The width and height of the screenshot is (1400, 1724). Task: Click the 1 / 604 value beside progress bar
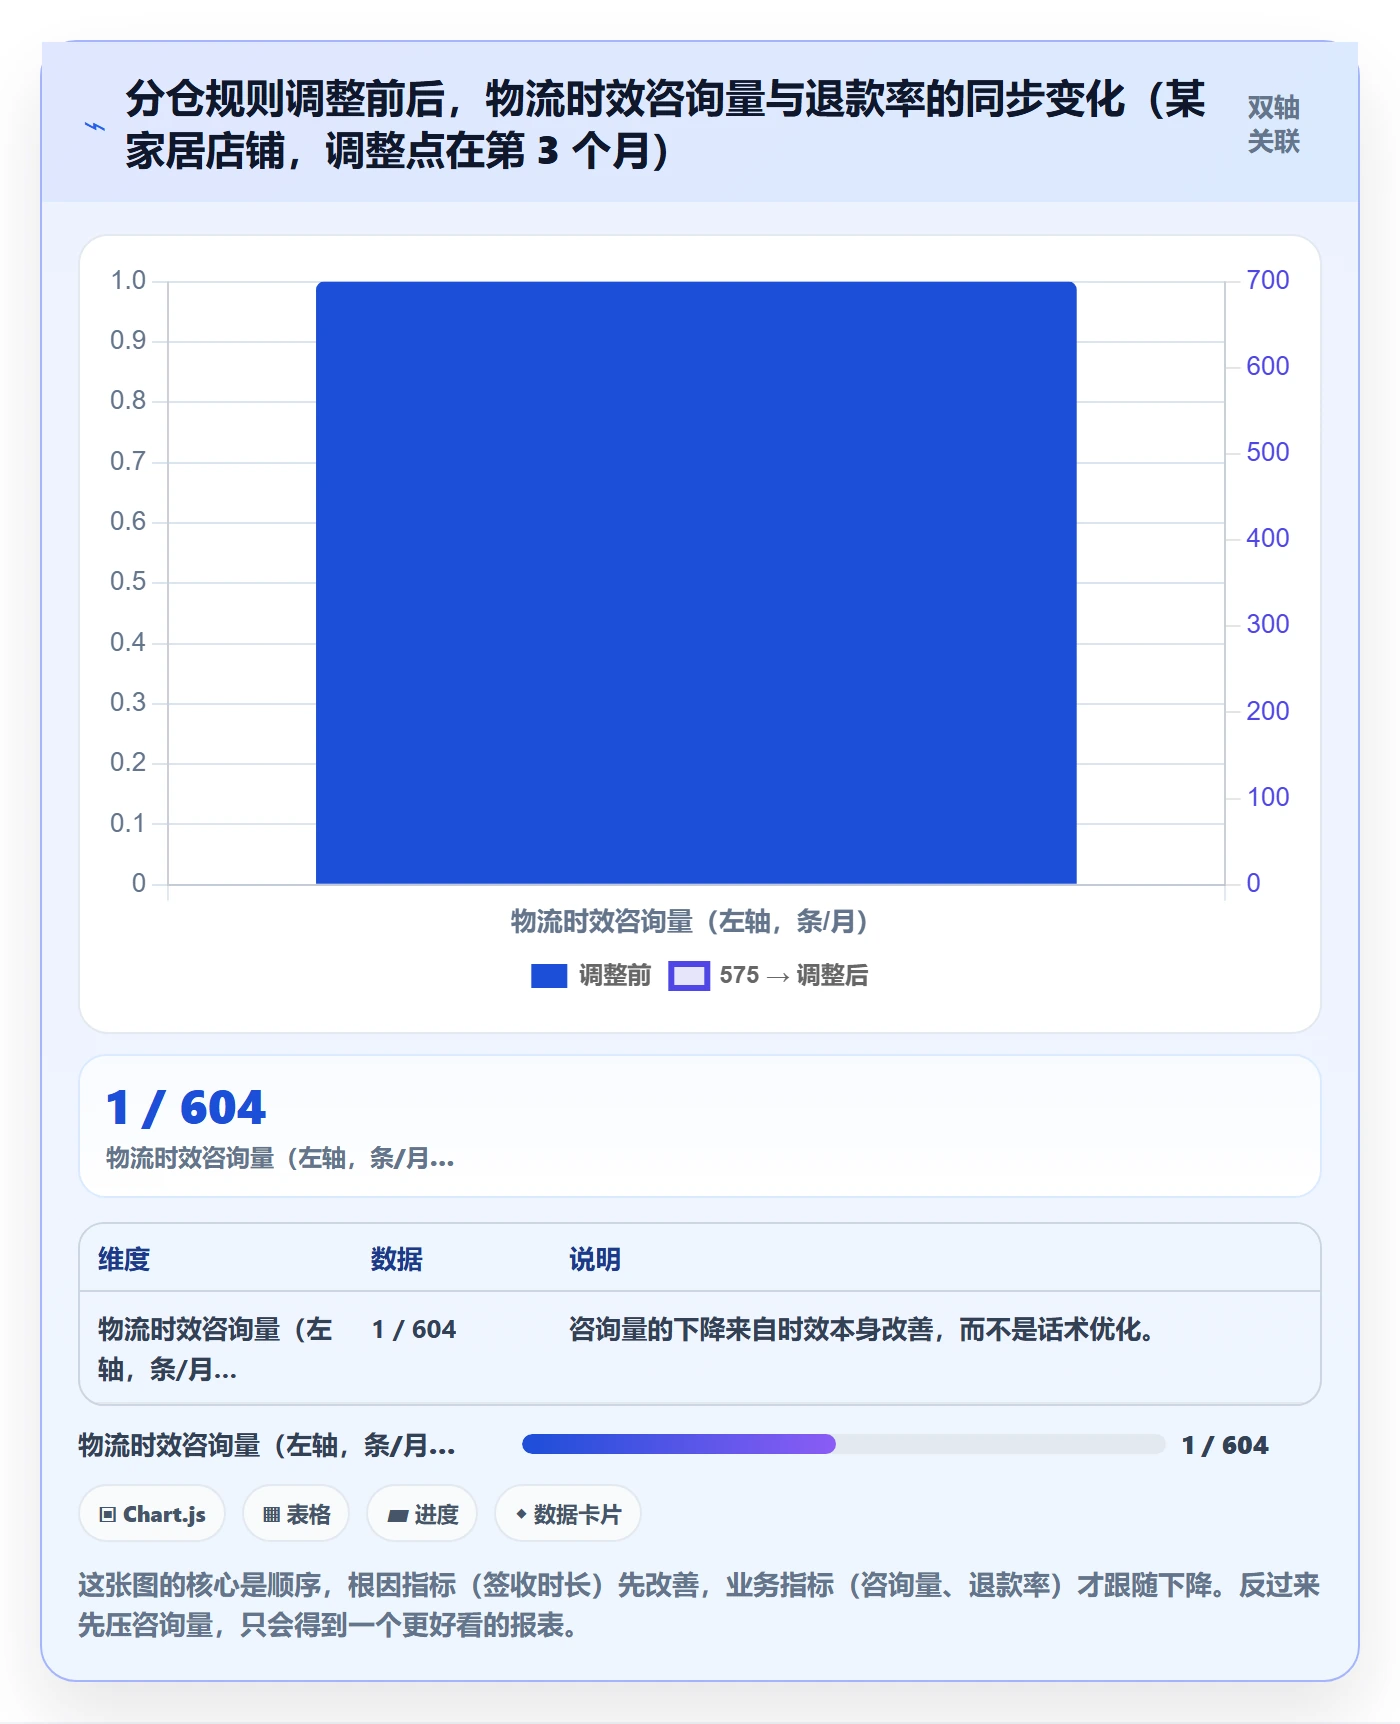[1225, 1445]
